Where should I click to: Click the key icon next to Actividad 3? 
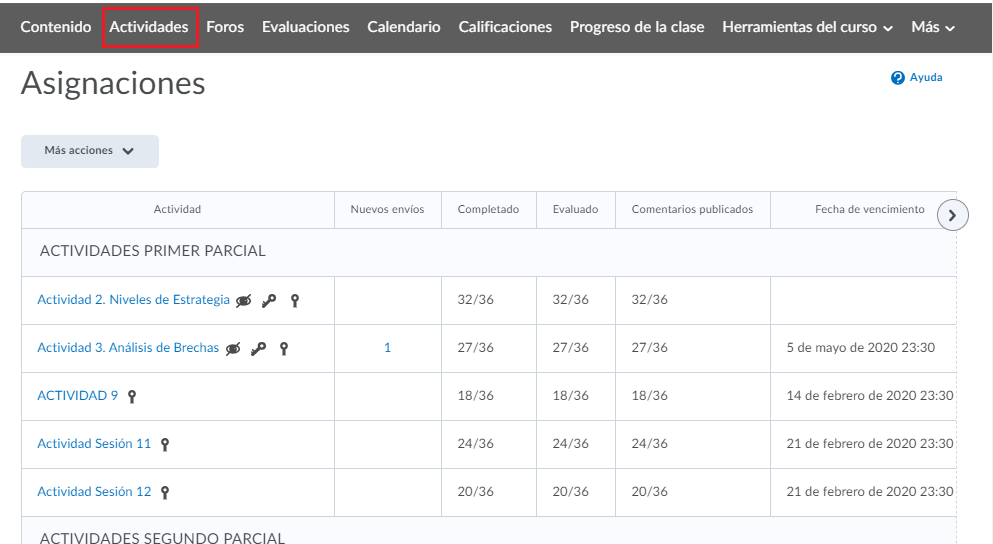(258, 348)
